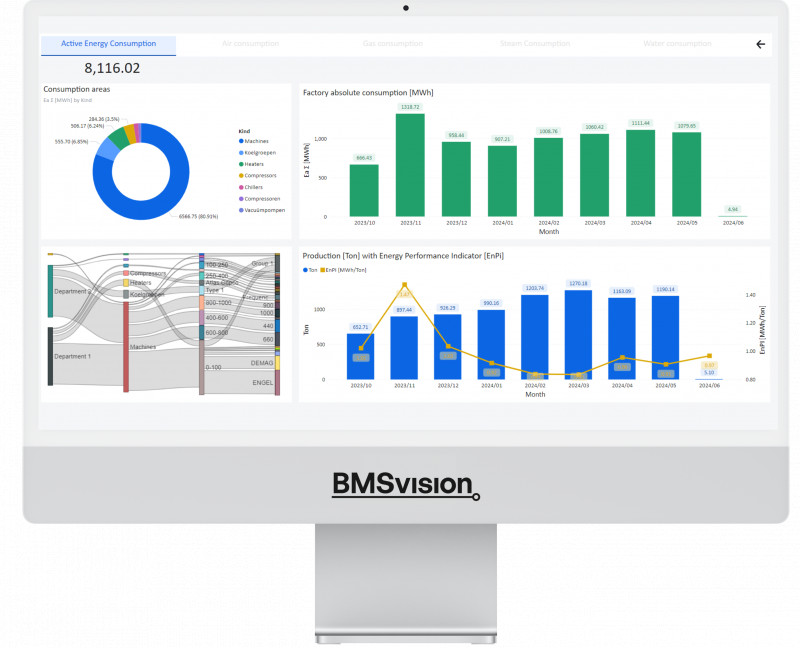The width and height of the screenshot is (800, 648).
Task: Select the Steam Consumption tab
Action: pos(534,44)
